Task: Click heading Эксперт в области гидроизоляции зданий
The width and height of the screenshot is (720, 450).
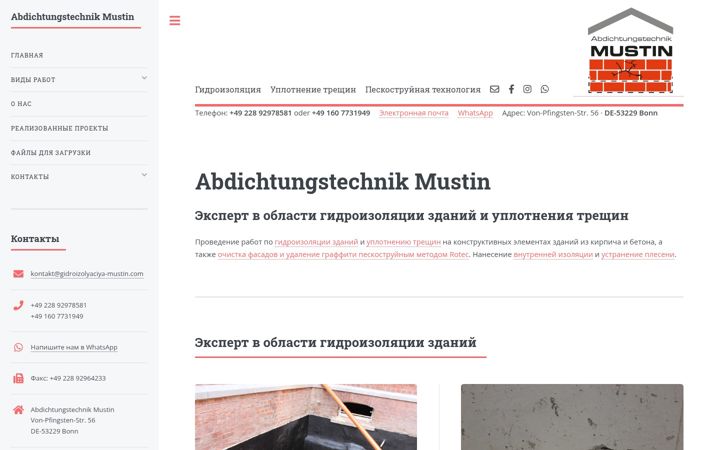Action: (x=335, y=343)
